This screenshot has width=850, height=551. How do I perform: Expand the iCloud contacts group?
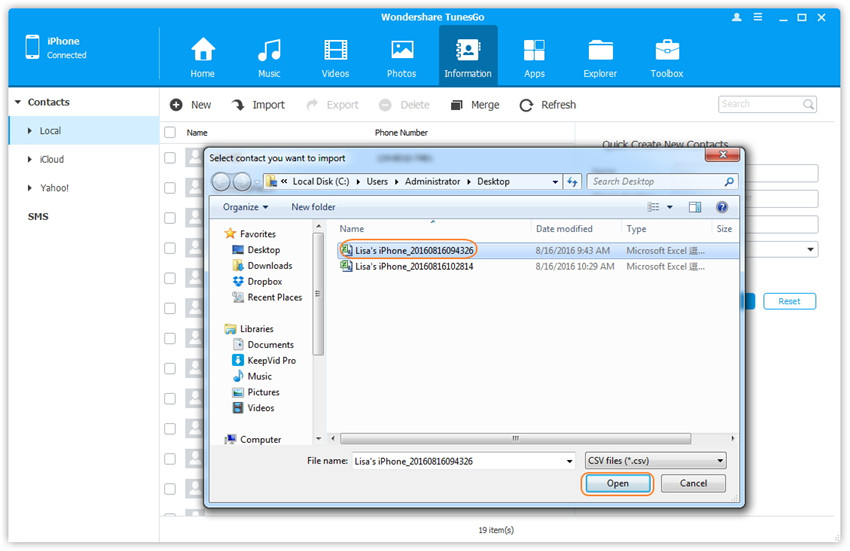pyautogui.click(x=30, y=160)
